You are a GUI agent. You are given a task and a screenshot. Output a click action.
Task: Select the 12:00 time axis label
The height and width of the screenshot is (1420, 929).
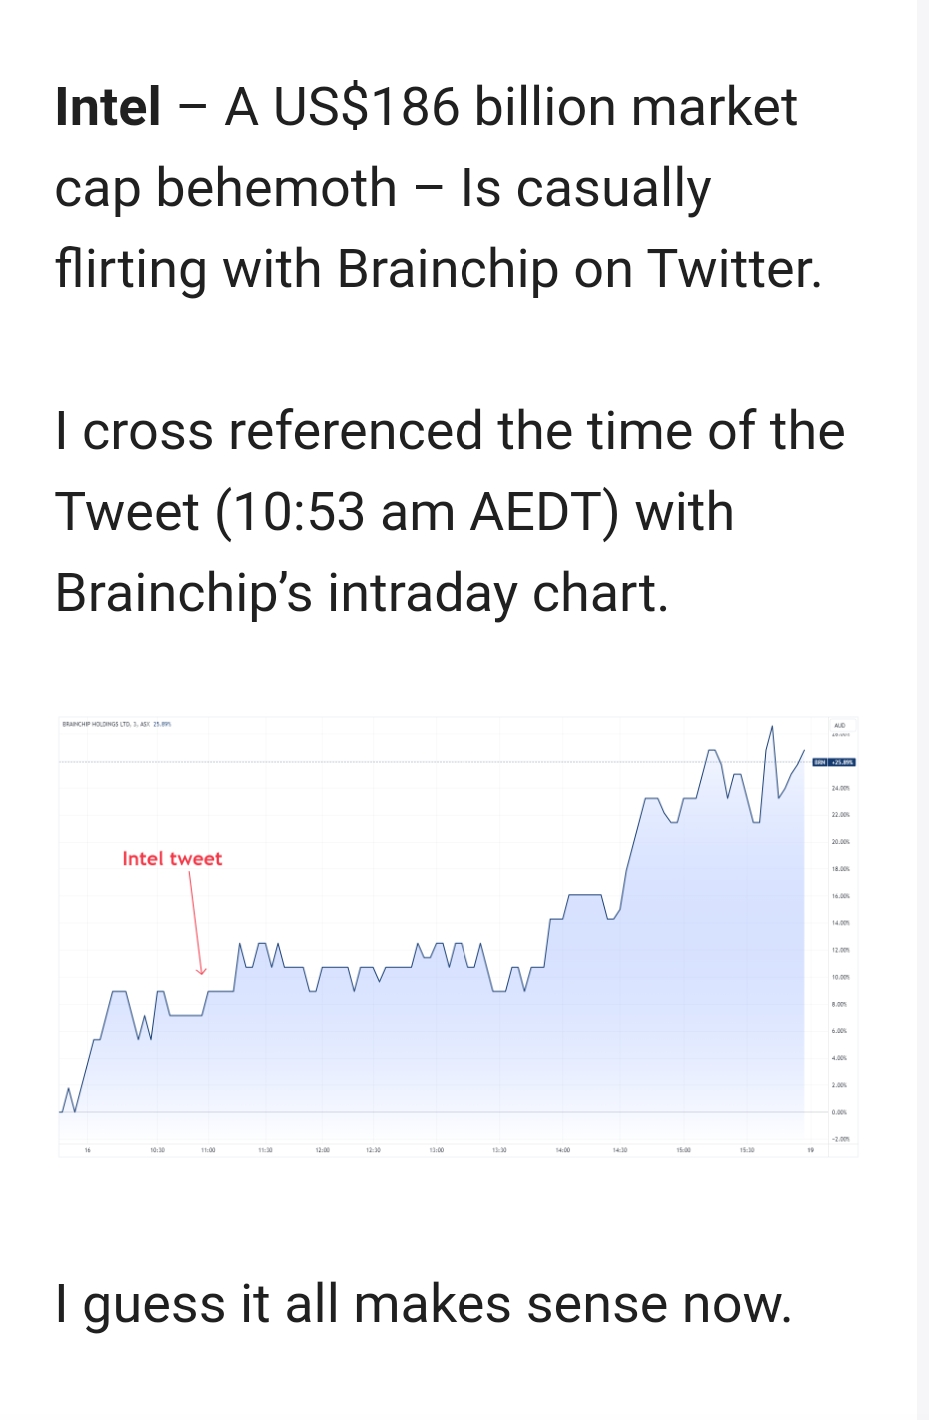322,1151
